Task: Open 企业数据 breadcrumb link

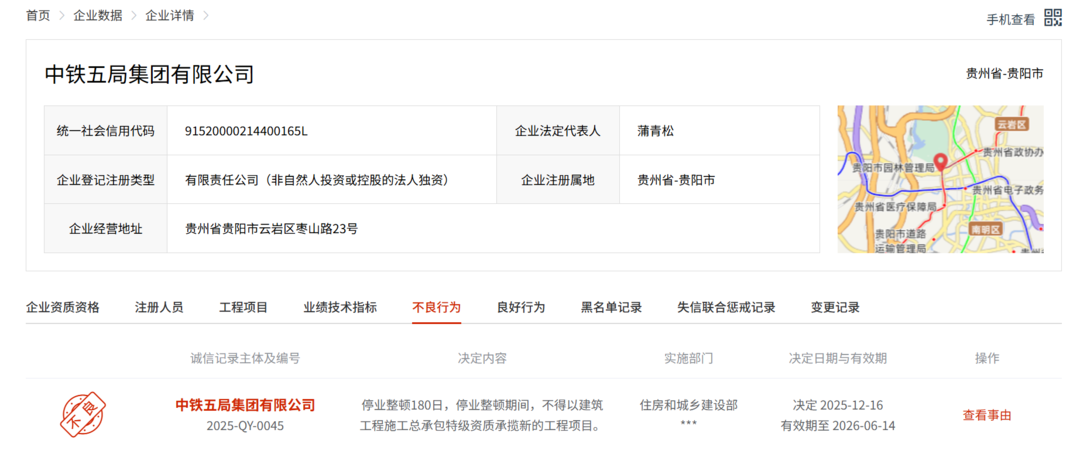Action: pyautogui.click(x=98, y=16)
